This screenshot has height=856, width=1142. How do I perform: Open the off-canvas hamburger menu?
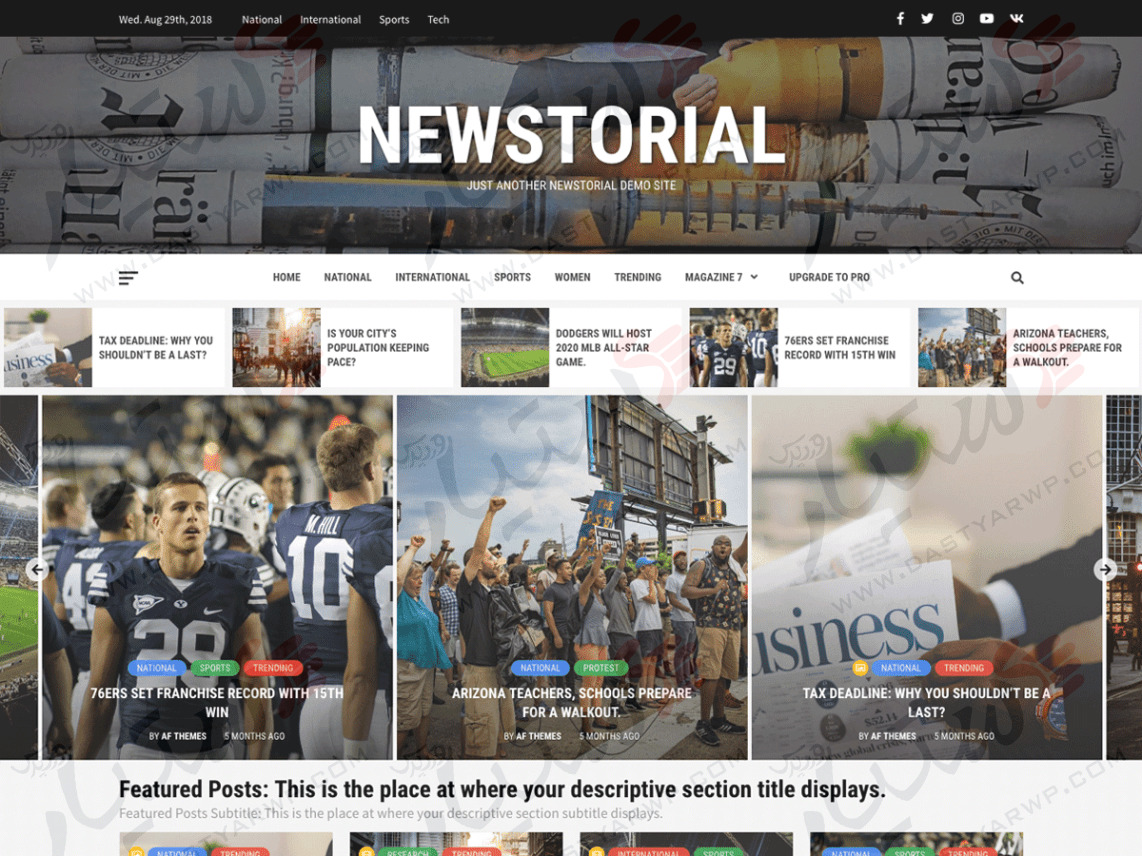[x=128, y=278]
